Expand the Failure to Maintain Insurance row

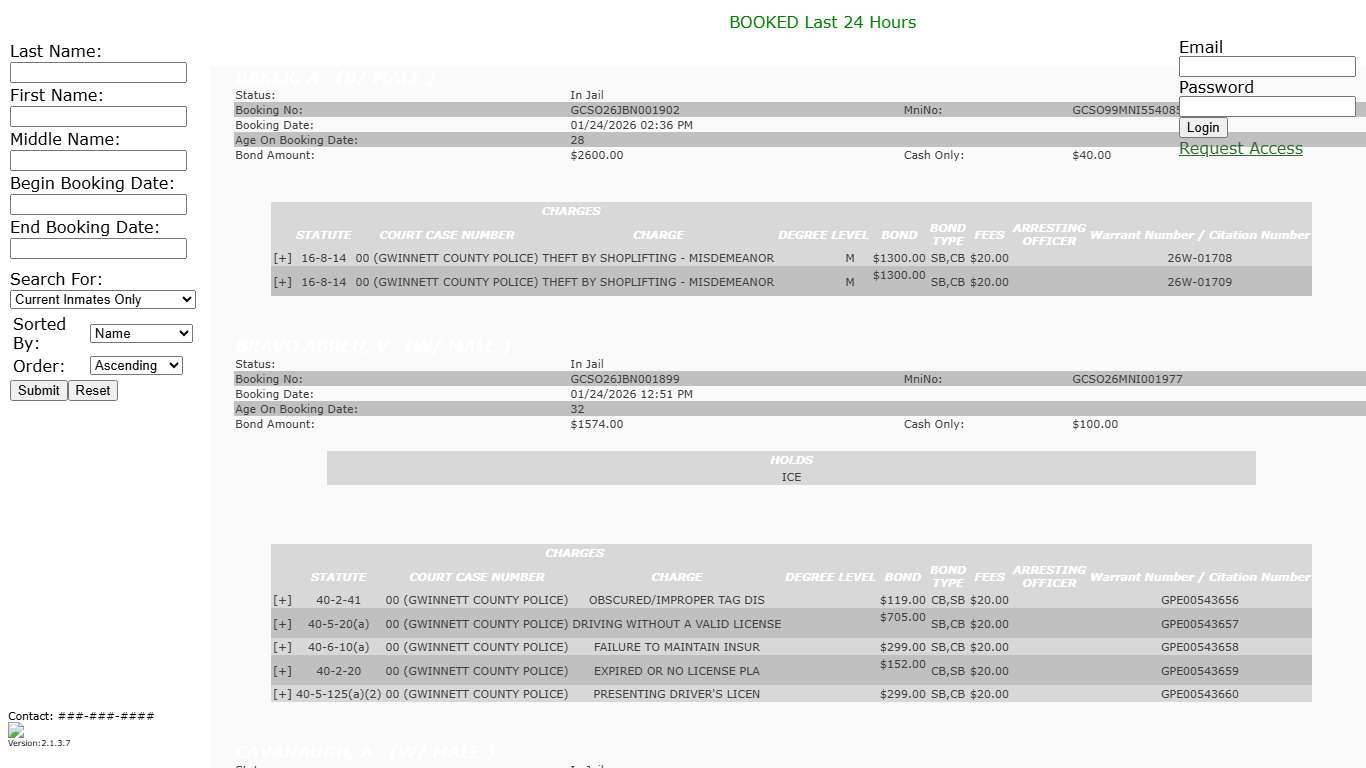pyautogui.click(x=282, y=647)
